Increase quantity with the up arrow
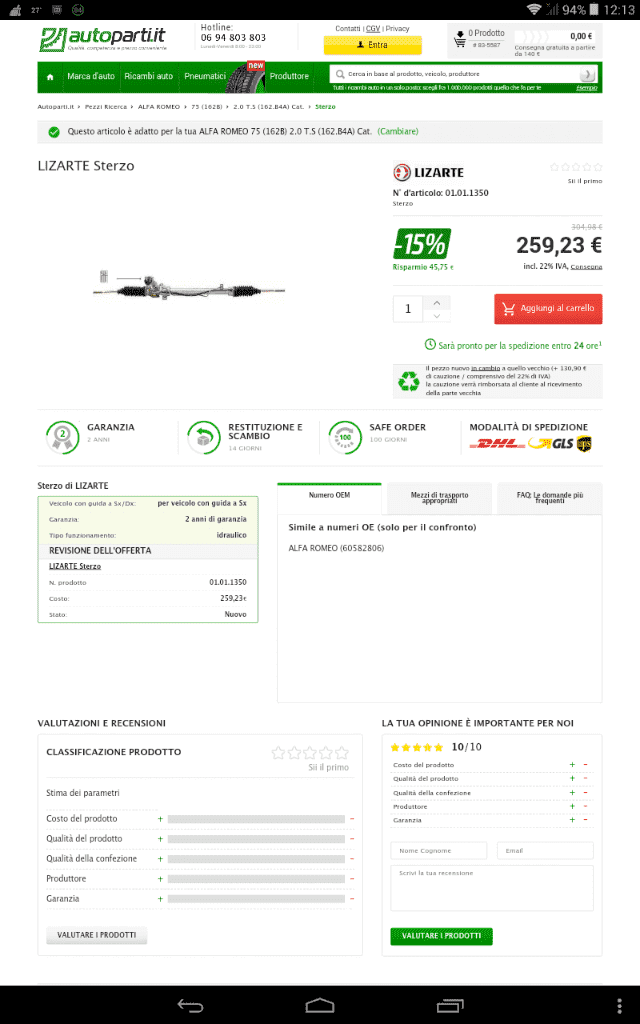The image size is (640, 1024). click(437, 302)
